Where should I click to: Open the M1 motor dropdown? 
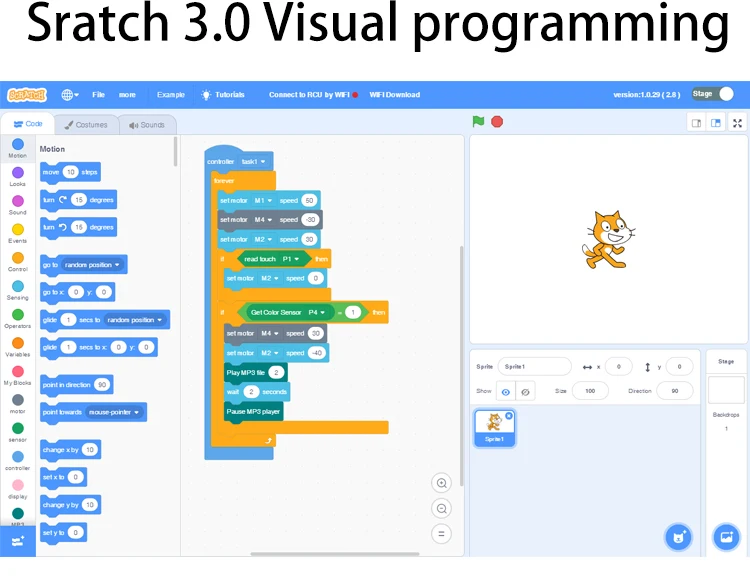[263, 200]
